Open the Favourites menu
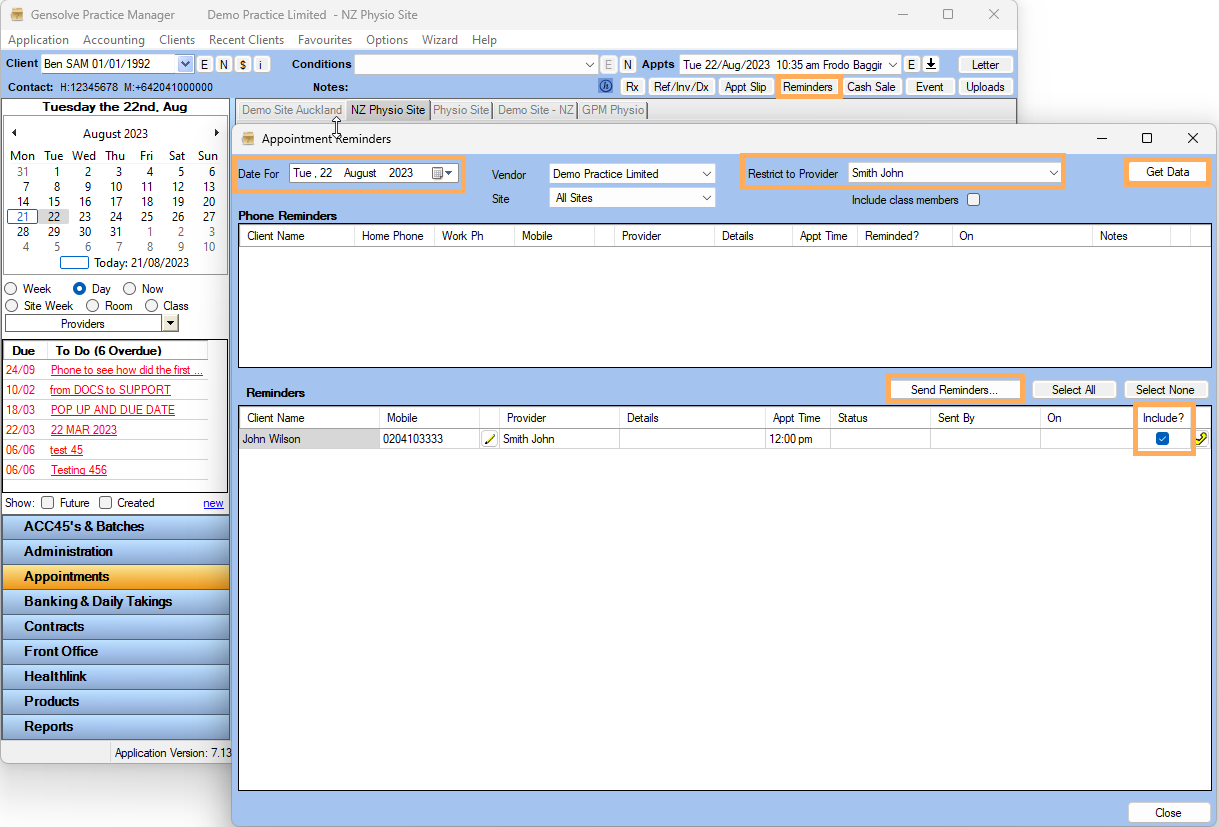The width and height of the screenshot is (1219, 827). pyautogui.click(x=325, y=40)
